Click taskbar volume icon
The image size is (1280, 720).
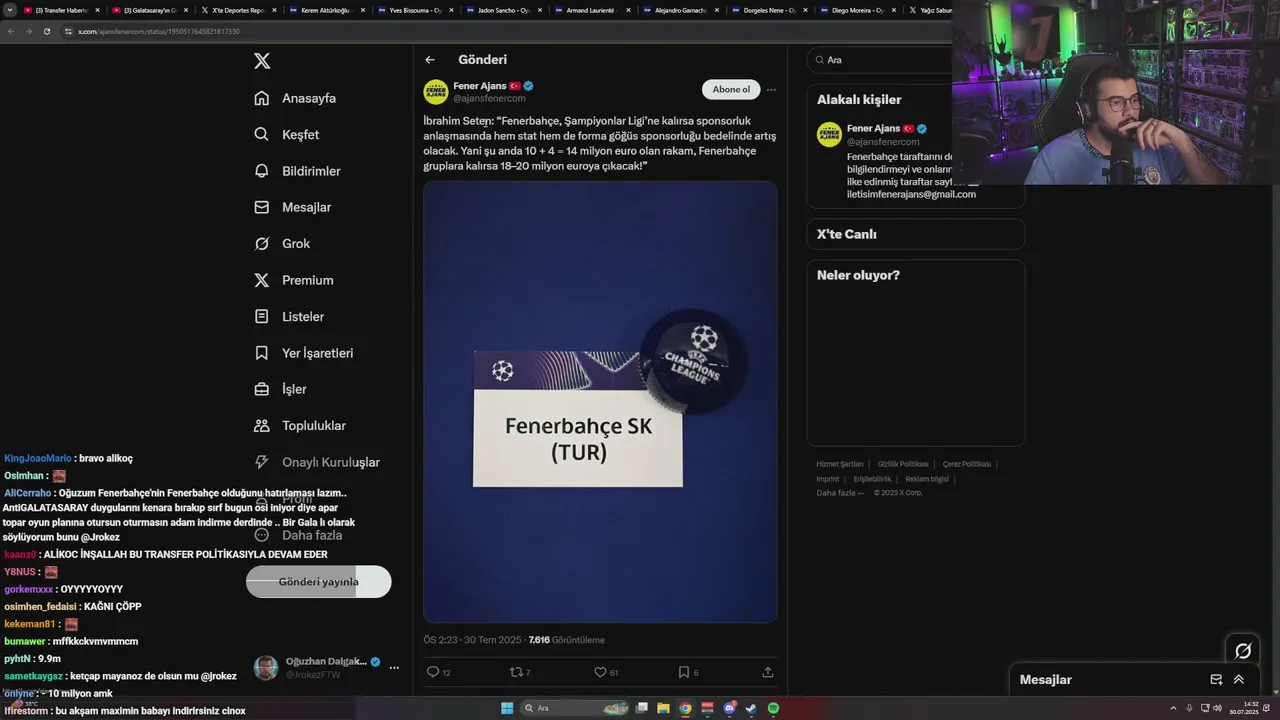pos(1217,708)
